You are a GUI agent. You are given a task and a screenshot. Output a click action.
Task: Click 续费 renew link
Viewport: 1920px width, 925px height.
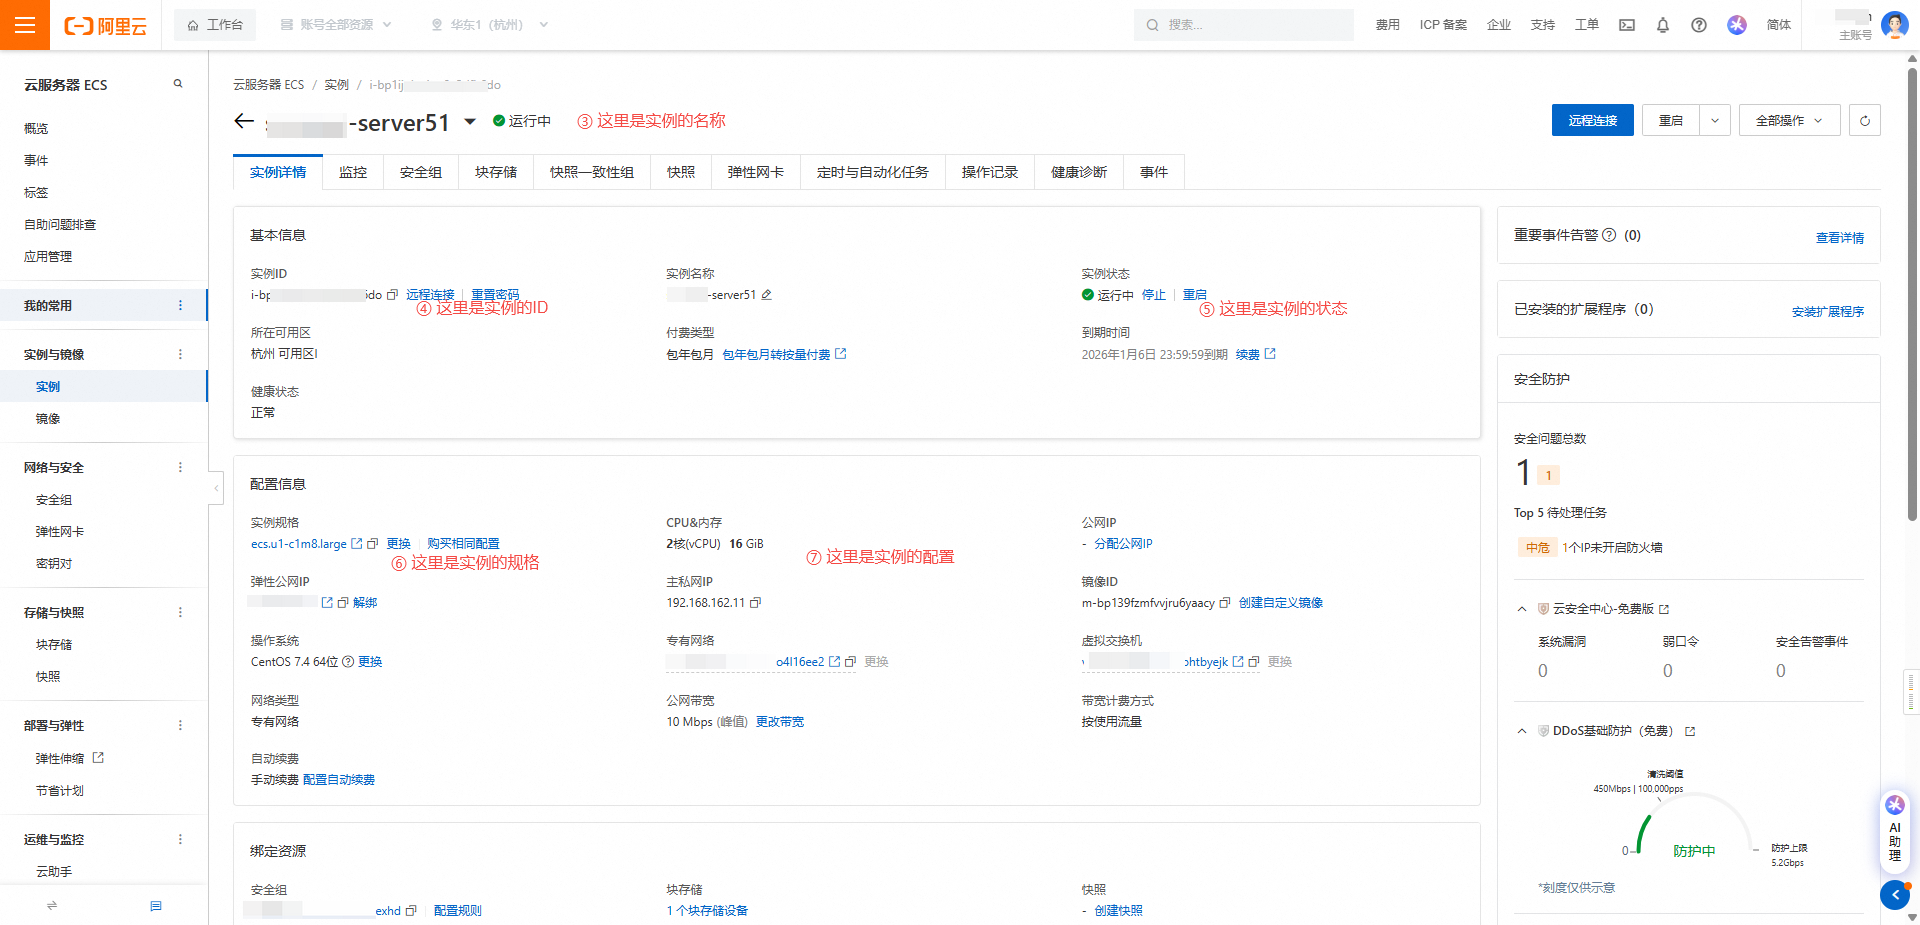tap(1248, 355)
